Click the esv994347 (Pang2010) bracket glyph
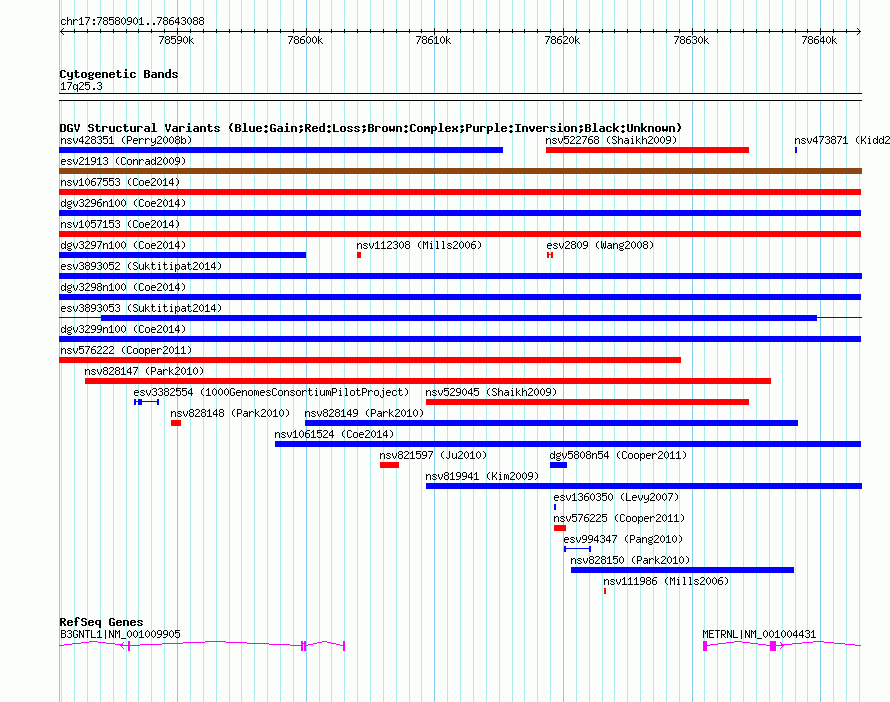 [577, 549]
